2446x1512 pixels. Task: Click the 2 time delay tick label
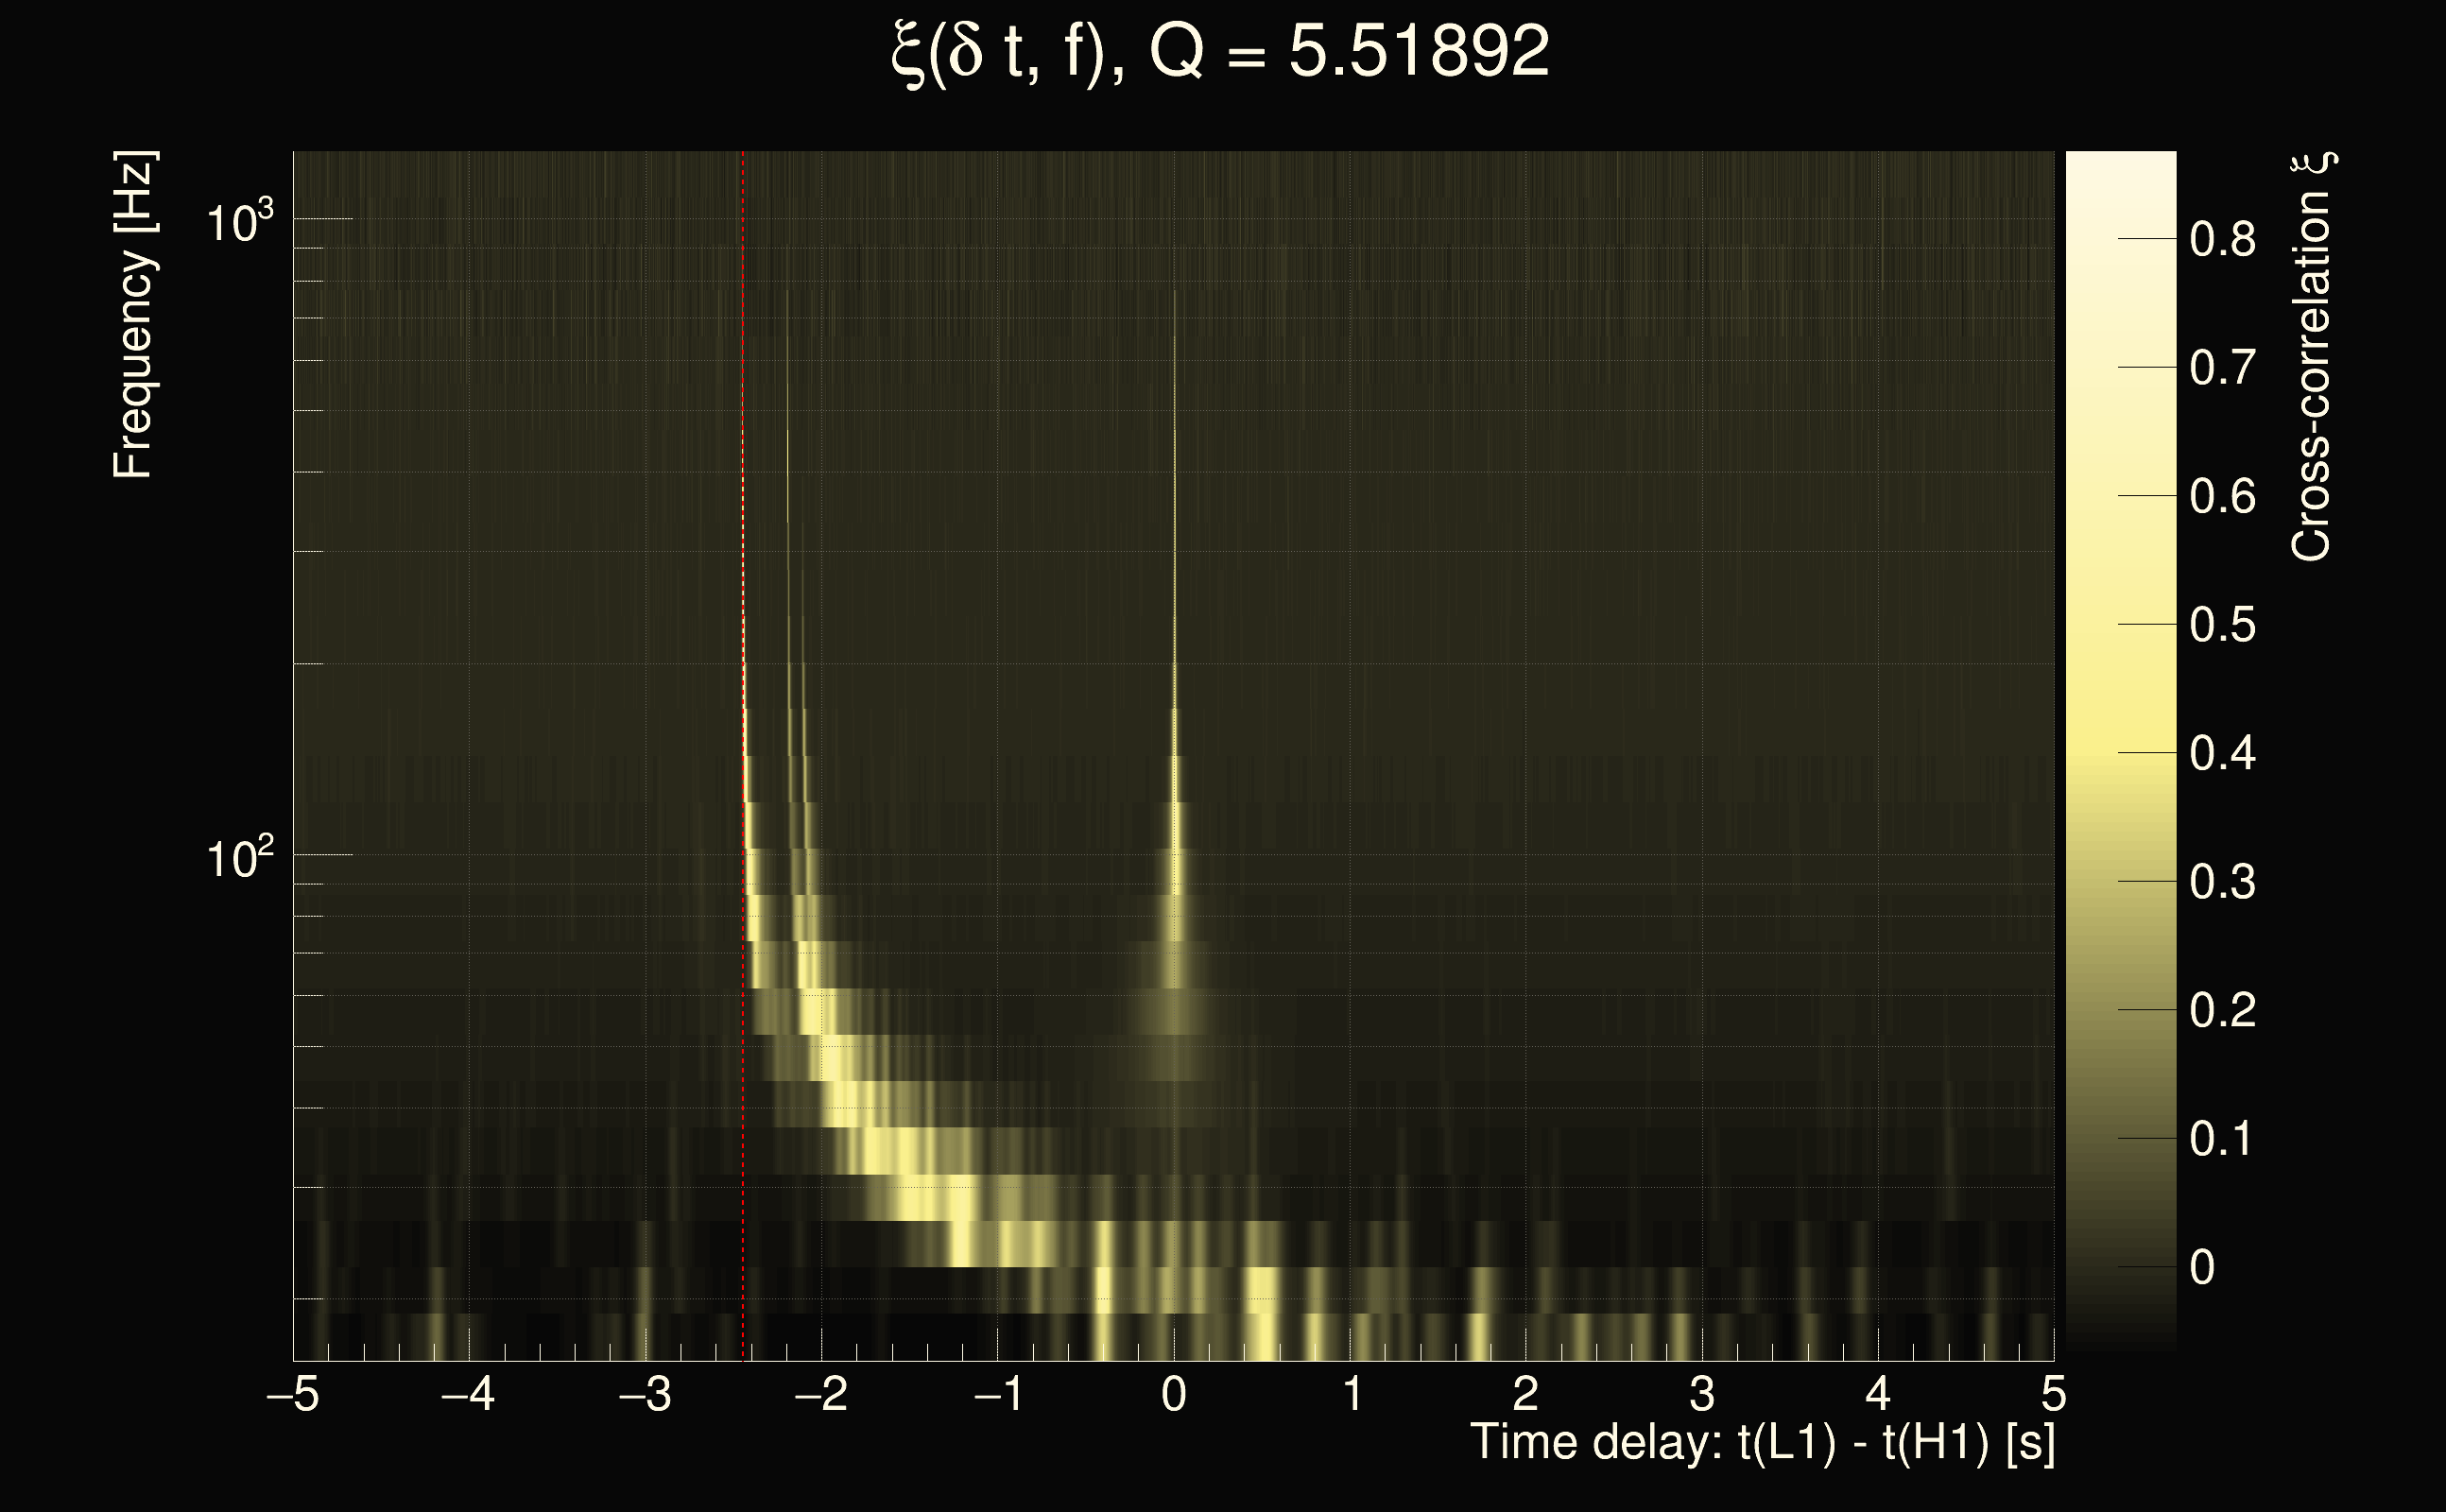(x=1526, y=1394)
